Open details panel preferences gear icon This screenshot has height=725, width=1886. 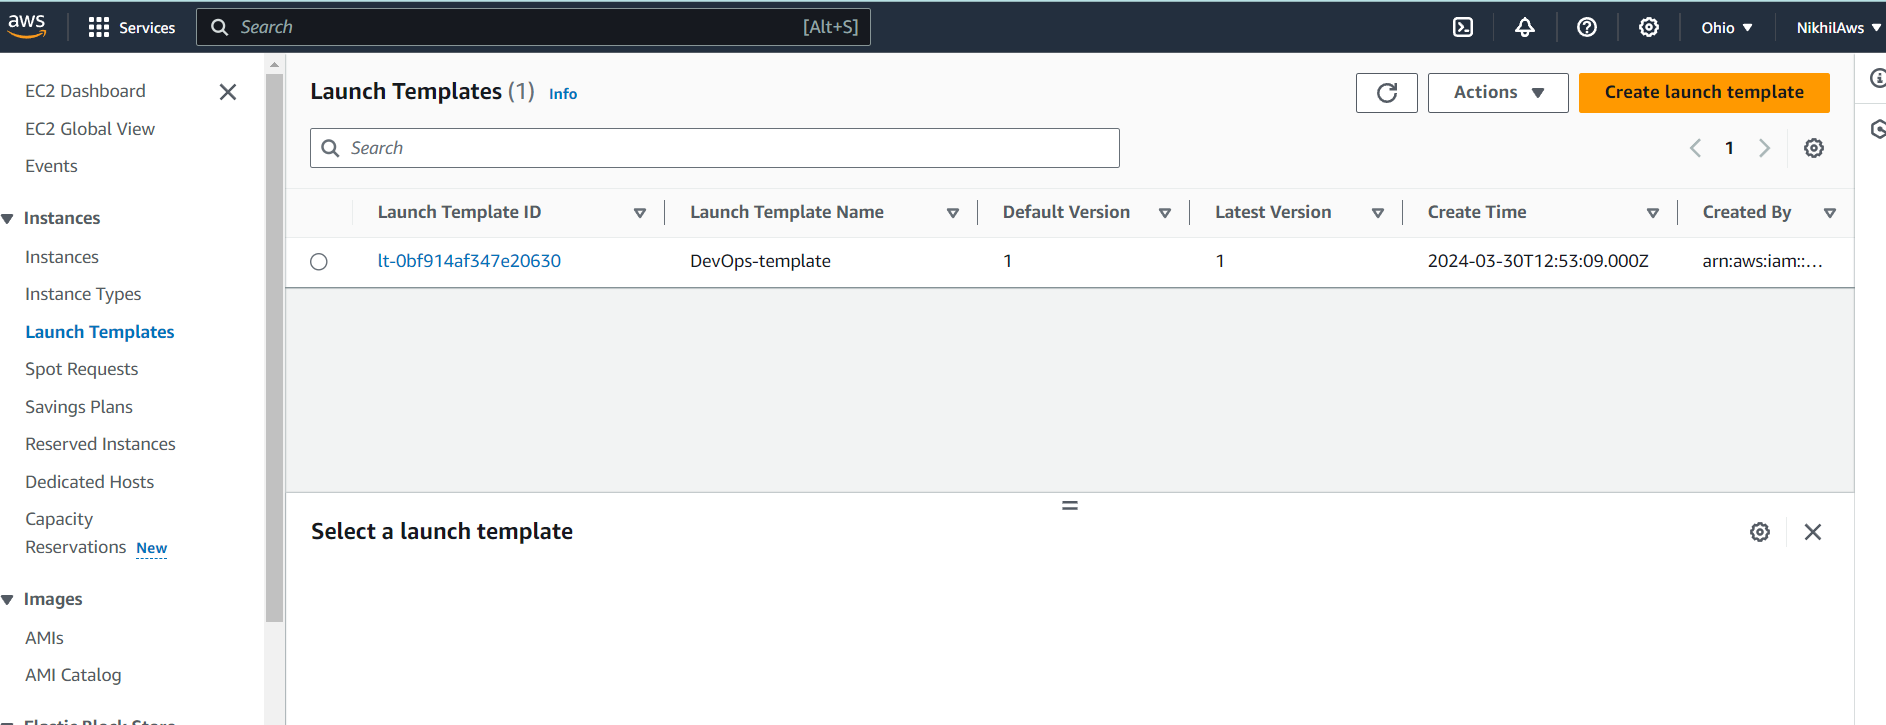coord(1760,532)
